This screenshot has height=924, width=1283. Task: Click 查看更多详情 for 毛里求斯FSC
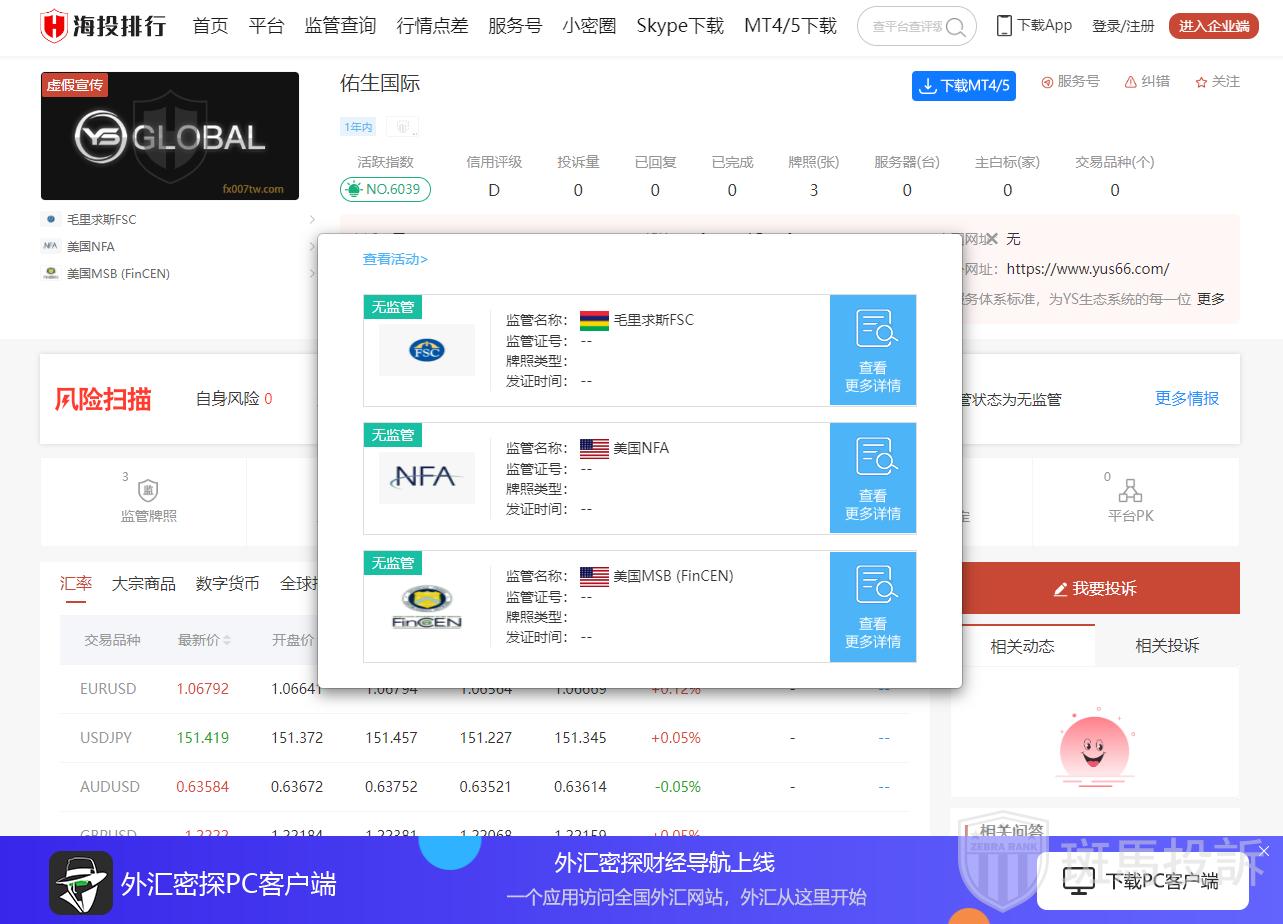872,350
